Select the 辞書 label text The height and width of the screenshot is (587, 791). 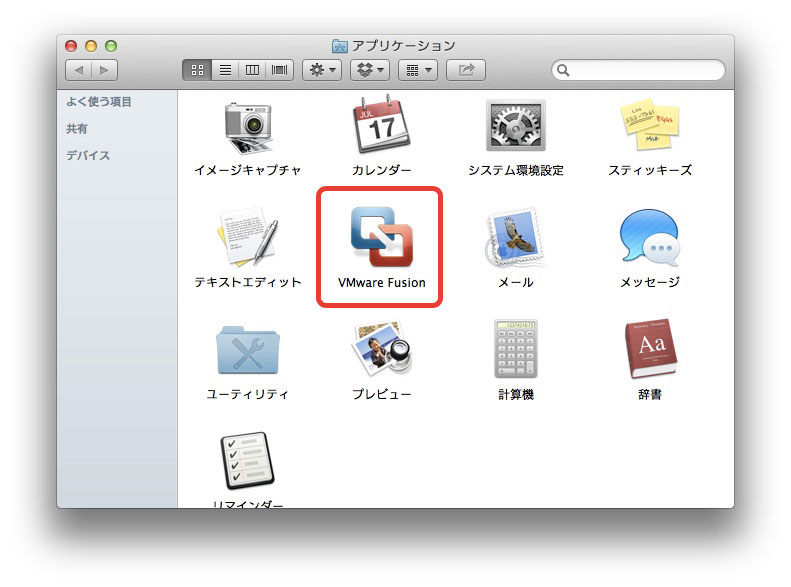tap(650, 394)
